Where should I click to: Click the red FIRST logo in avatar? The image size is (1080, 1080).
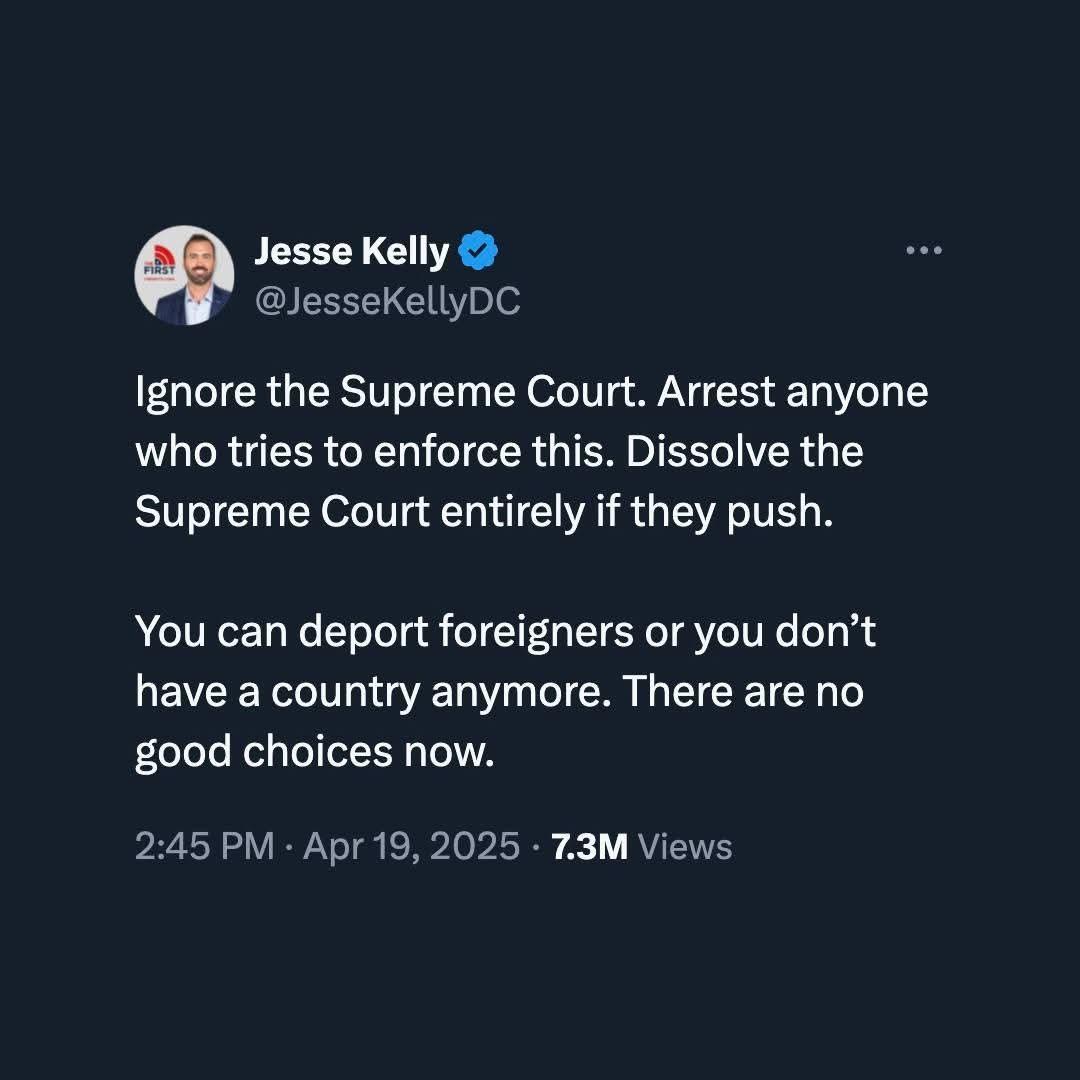click(x=159, y=262)
